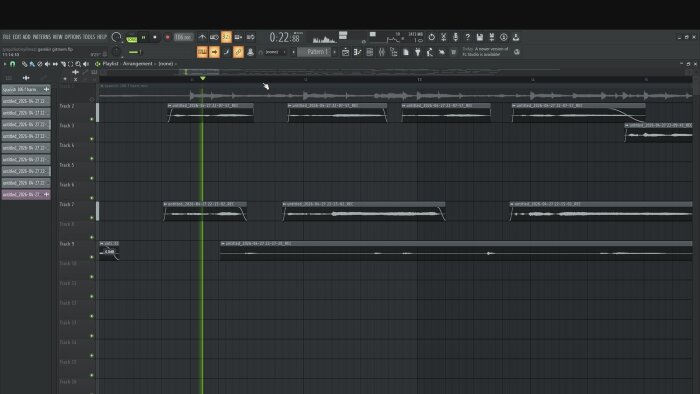The width and height of the screenshot is (700, 394).
Task: Open the EDIT menu
Action: [x=17, y=37]
